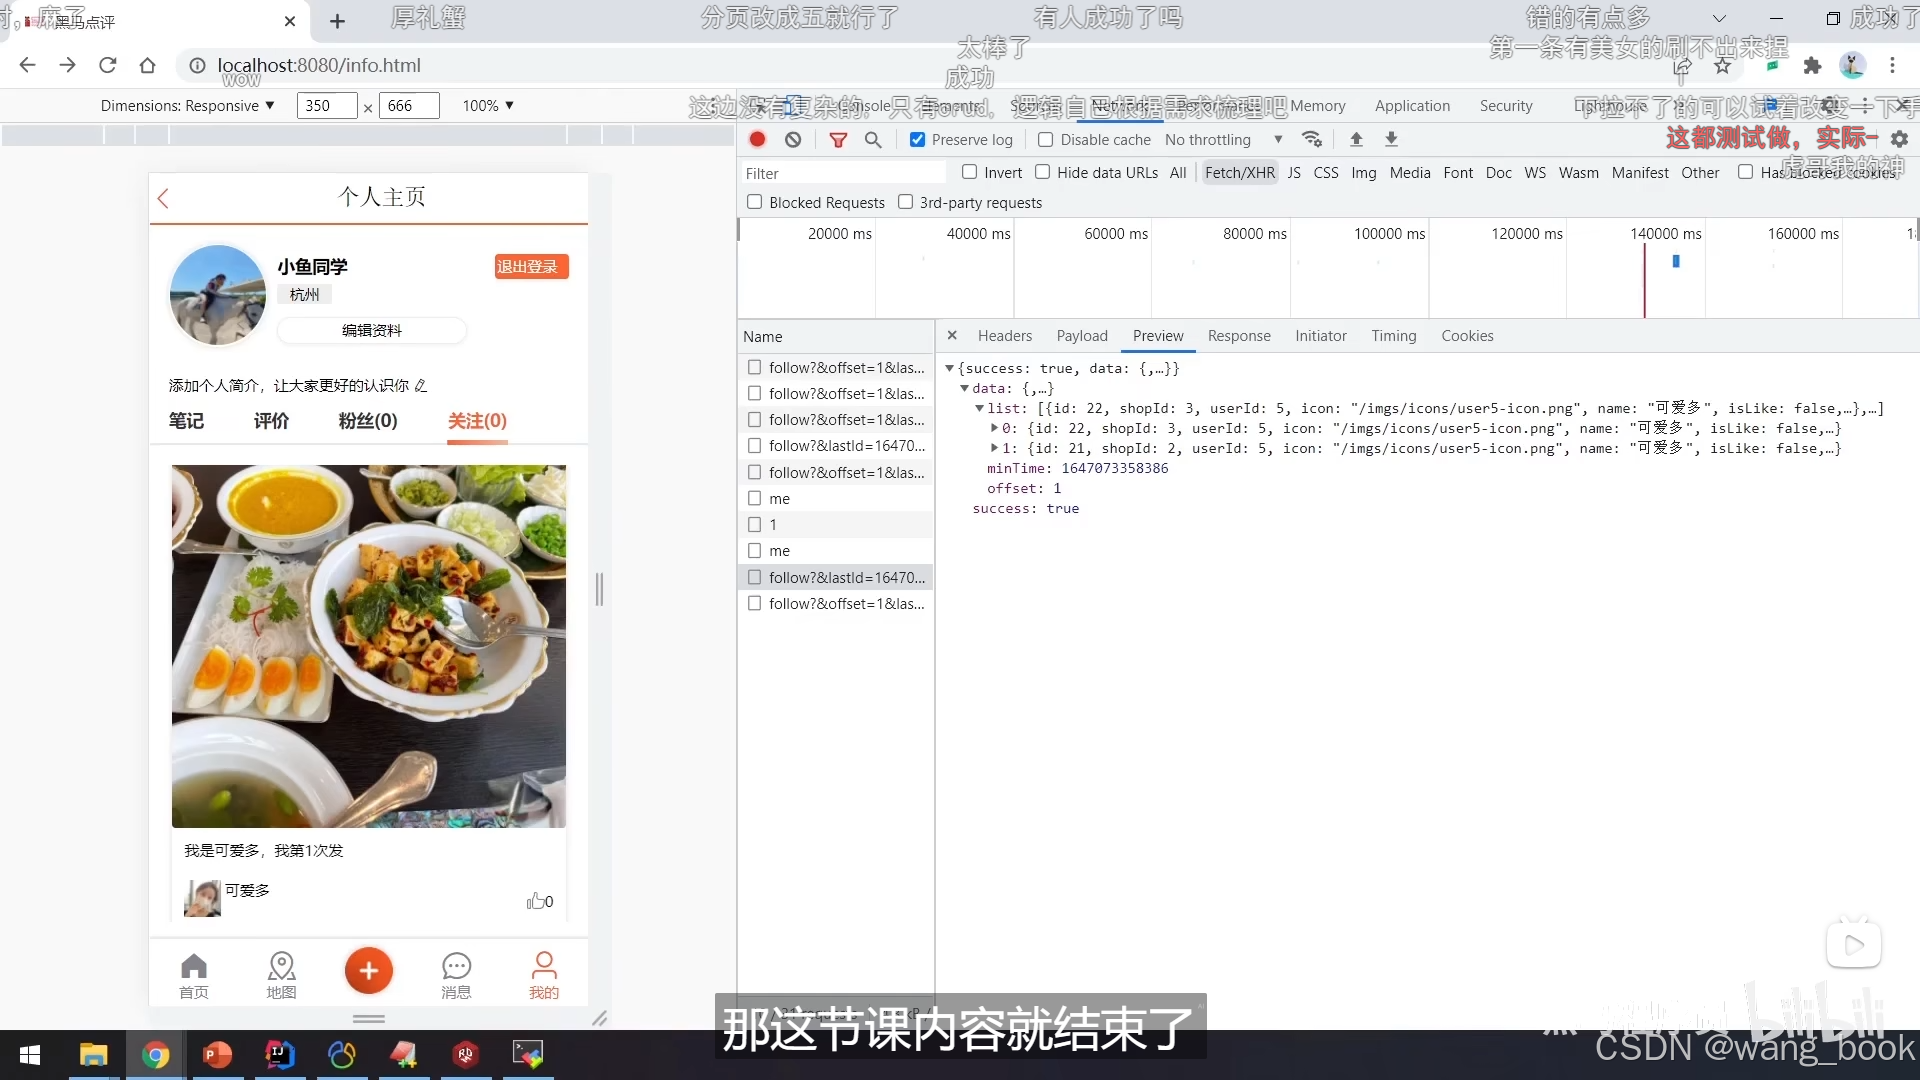
Task: Tap the back arrow on profile page
Action: click(163, 198)
